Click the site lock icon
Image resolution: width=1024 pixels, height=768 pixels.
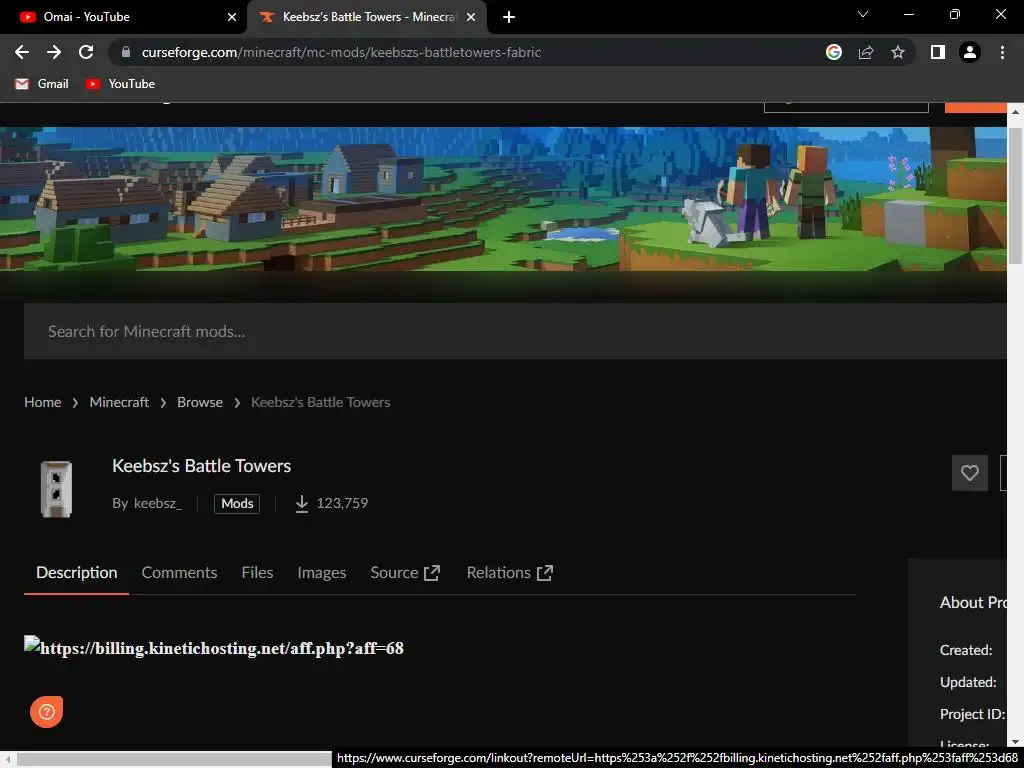(126, 52)
